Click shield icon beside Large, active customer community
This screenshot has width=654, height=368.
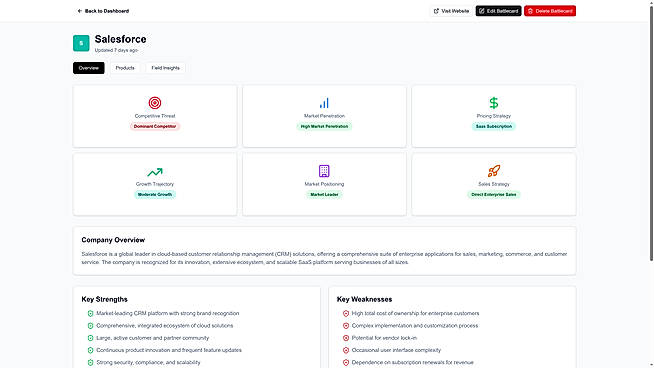90,338
